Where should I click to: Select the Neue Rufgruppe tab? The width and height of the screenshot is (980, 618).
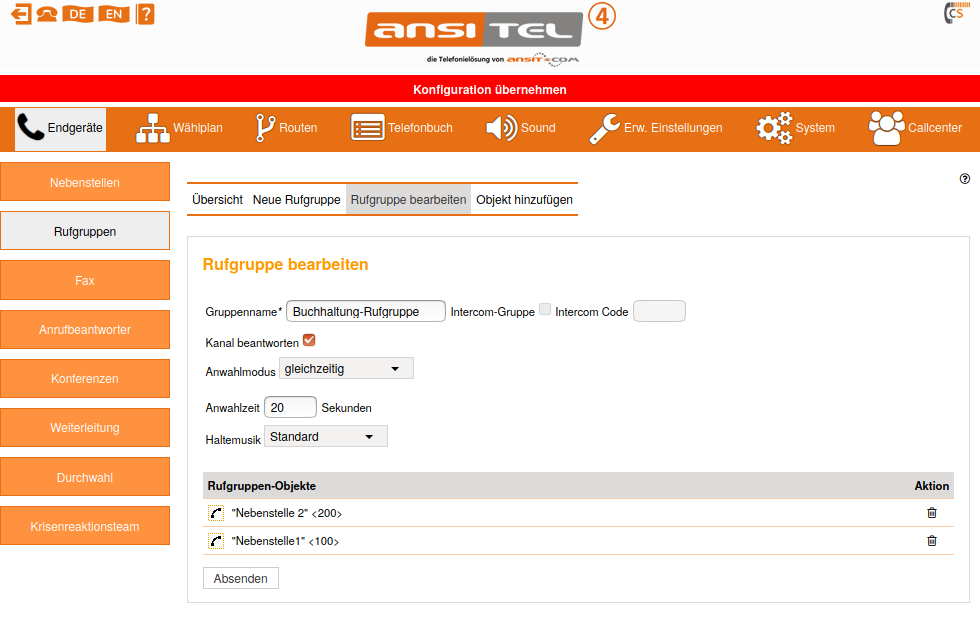[296, 200]
